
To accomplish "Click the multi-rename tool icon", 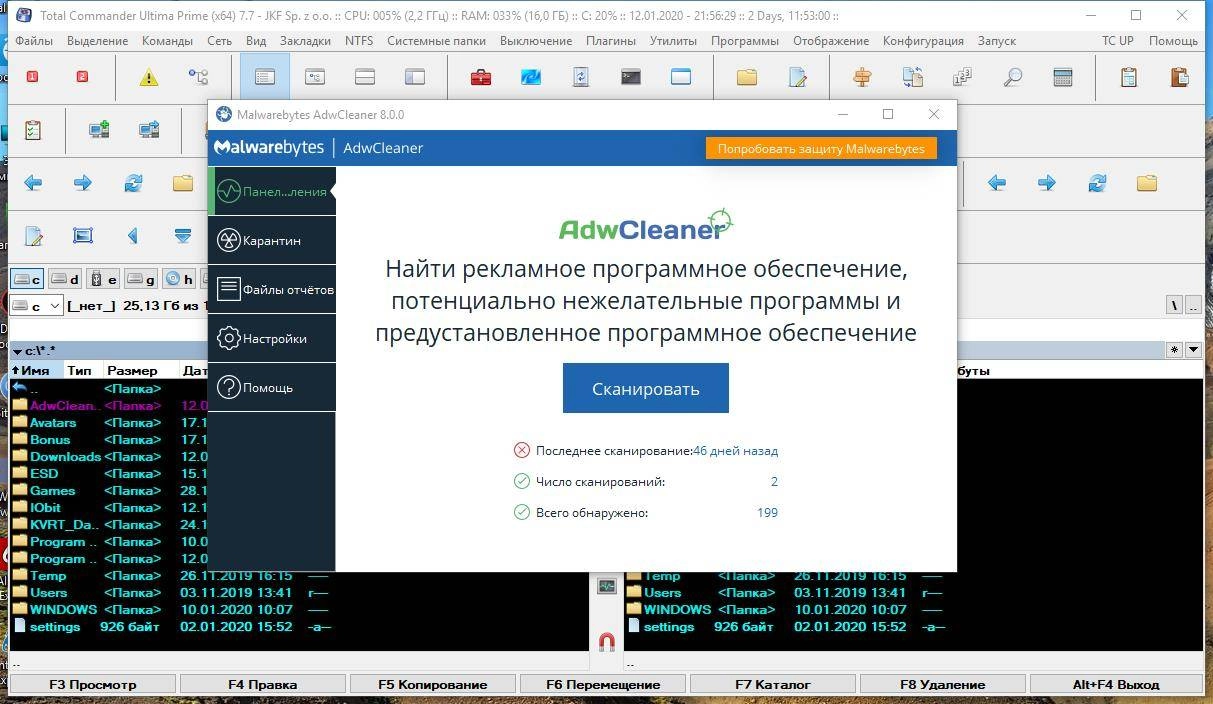I will click(x=963, y=77).
